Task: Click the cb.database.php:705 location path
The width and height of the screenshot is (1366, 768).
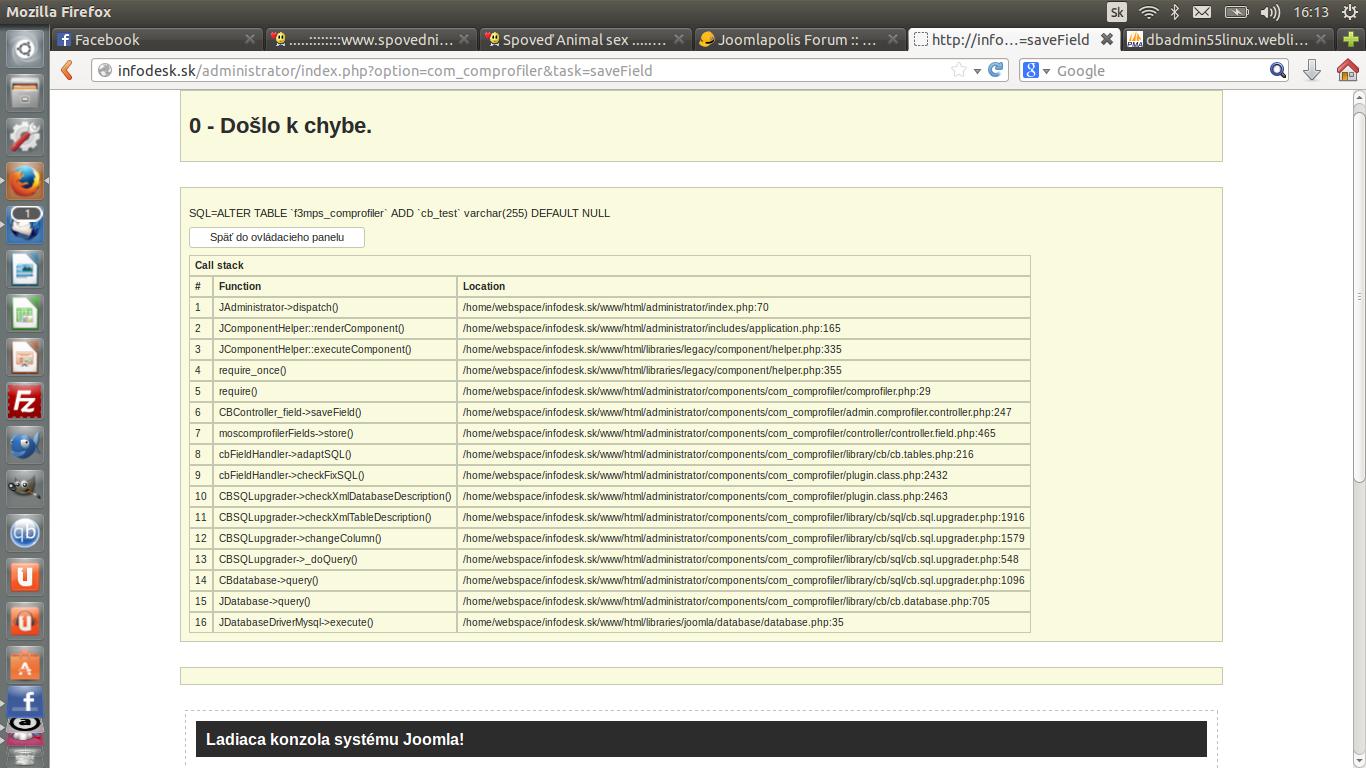Action: 726,601
